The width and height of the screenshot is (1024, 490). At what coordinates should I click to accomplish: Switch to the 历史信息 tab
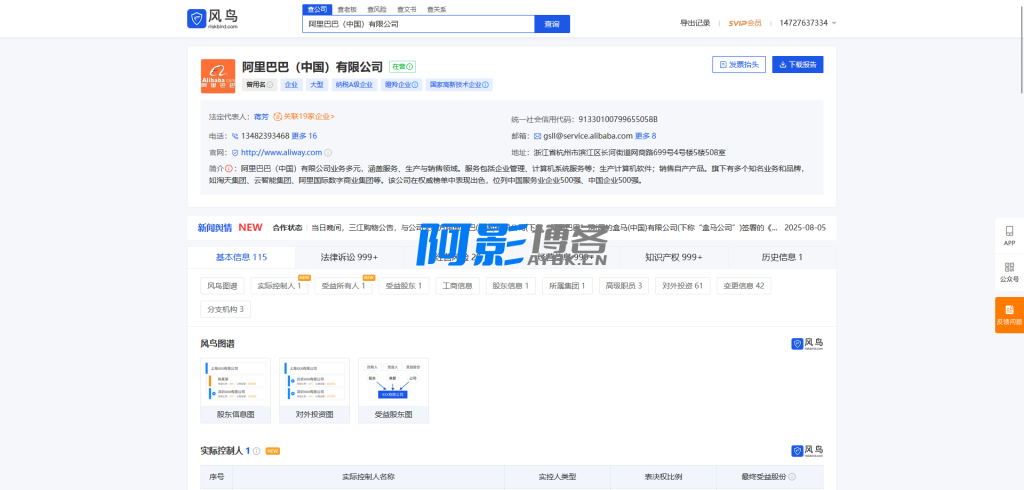coord(782,257)
